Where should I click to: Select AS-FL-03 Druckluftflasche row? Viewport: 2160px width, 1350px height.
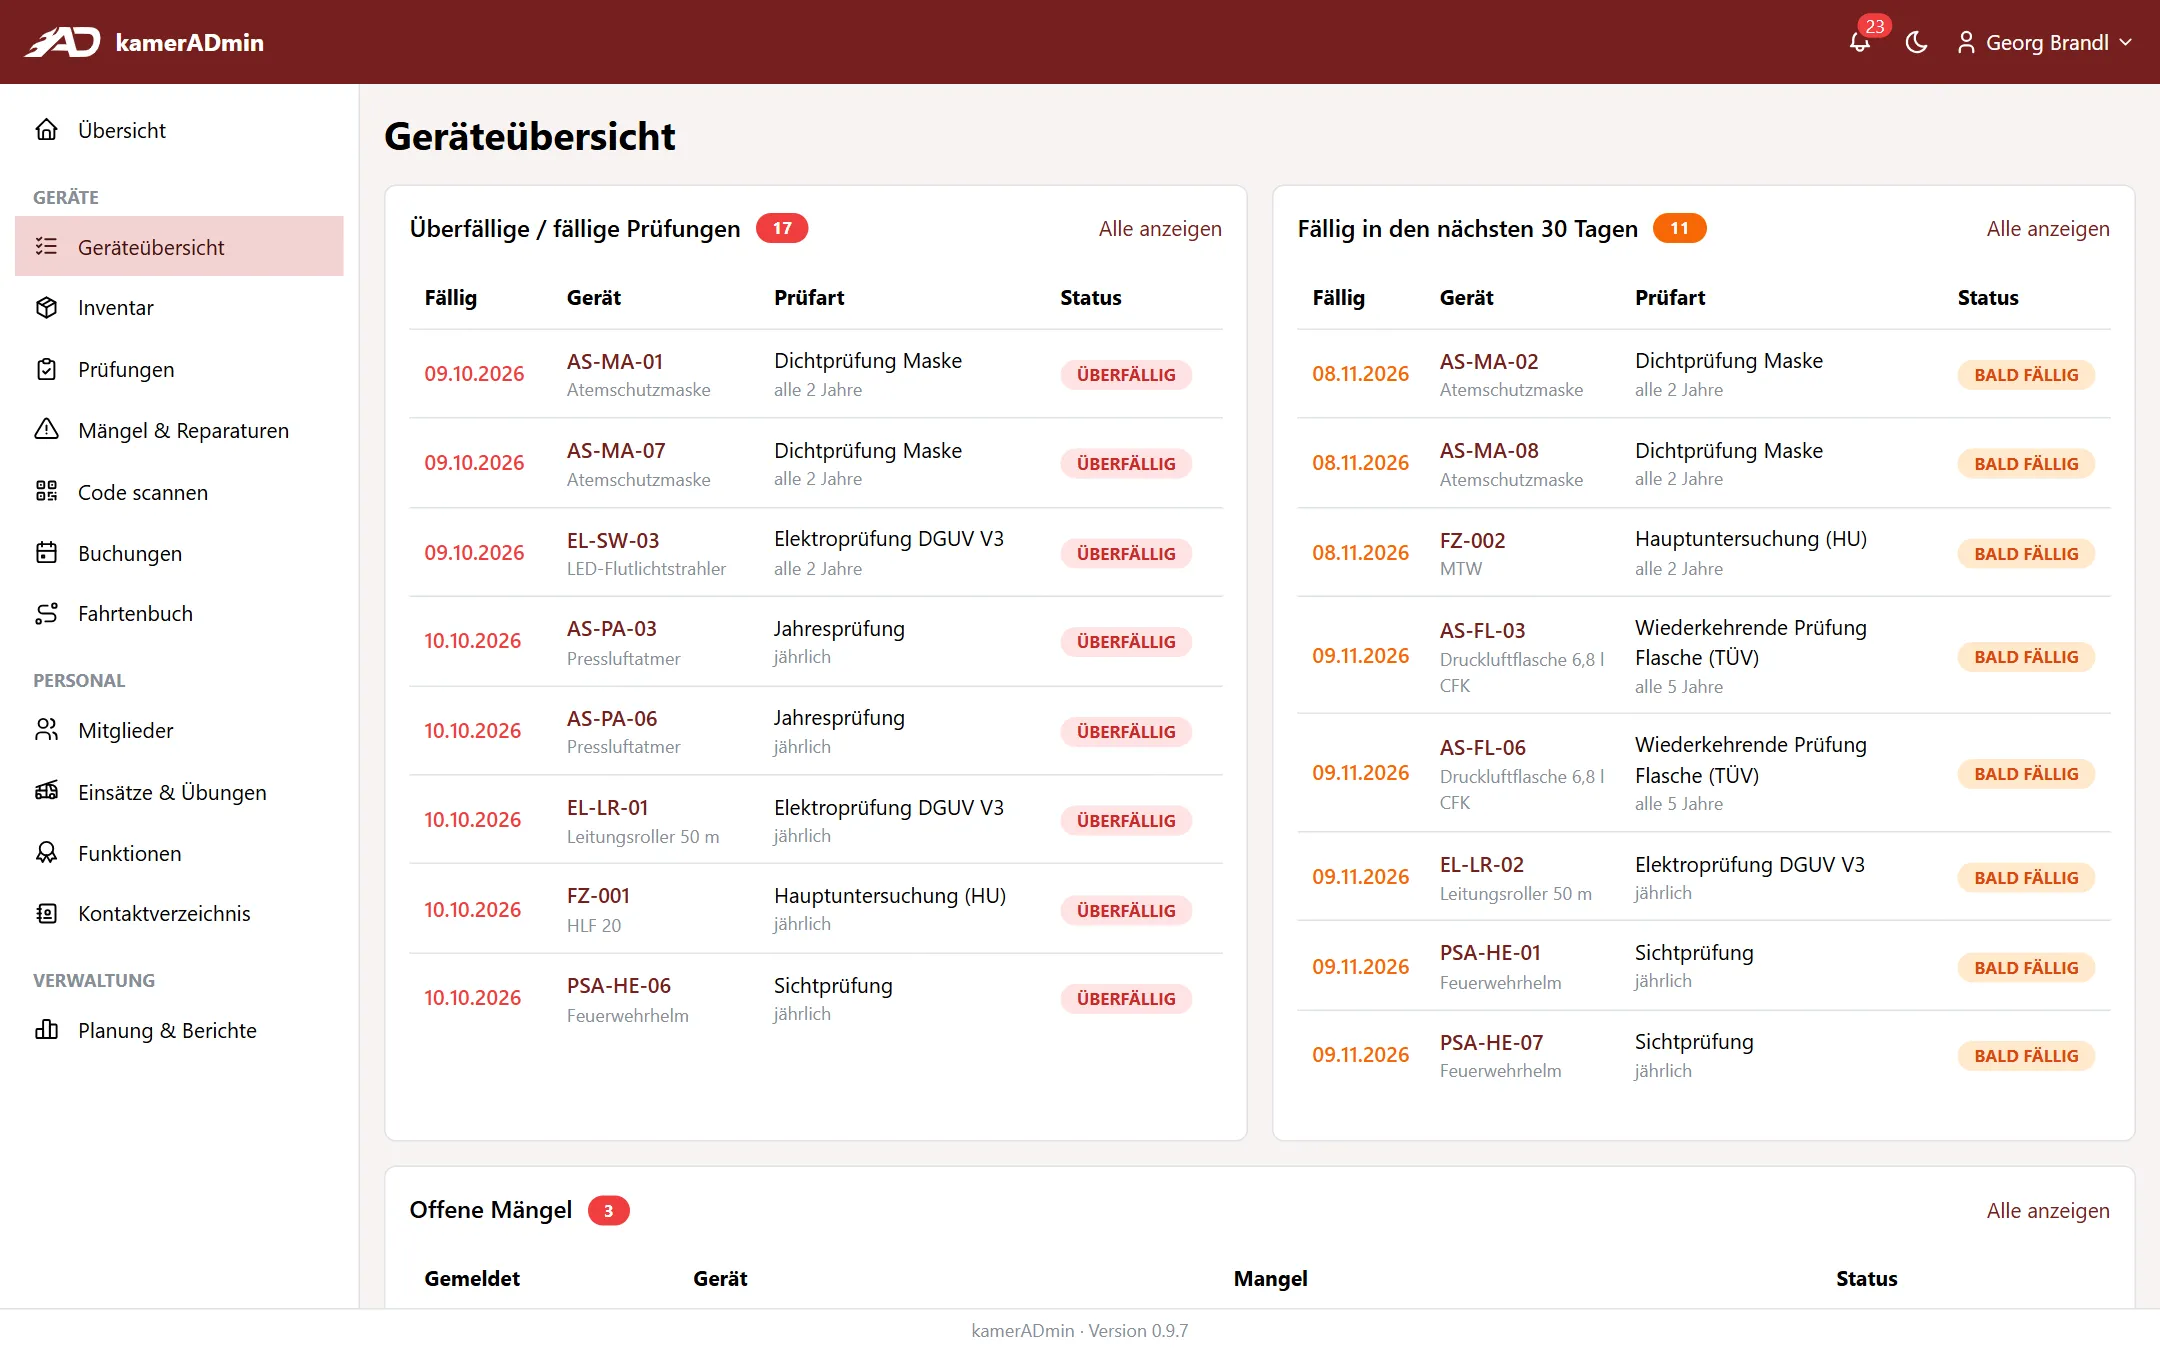[1704, 656]
